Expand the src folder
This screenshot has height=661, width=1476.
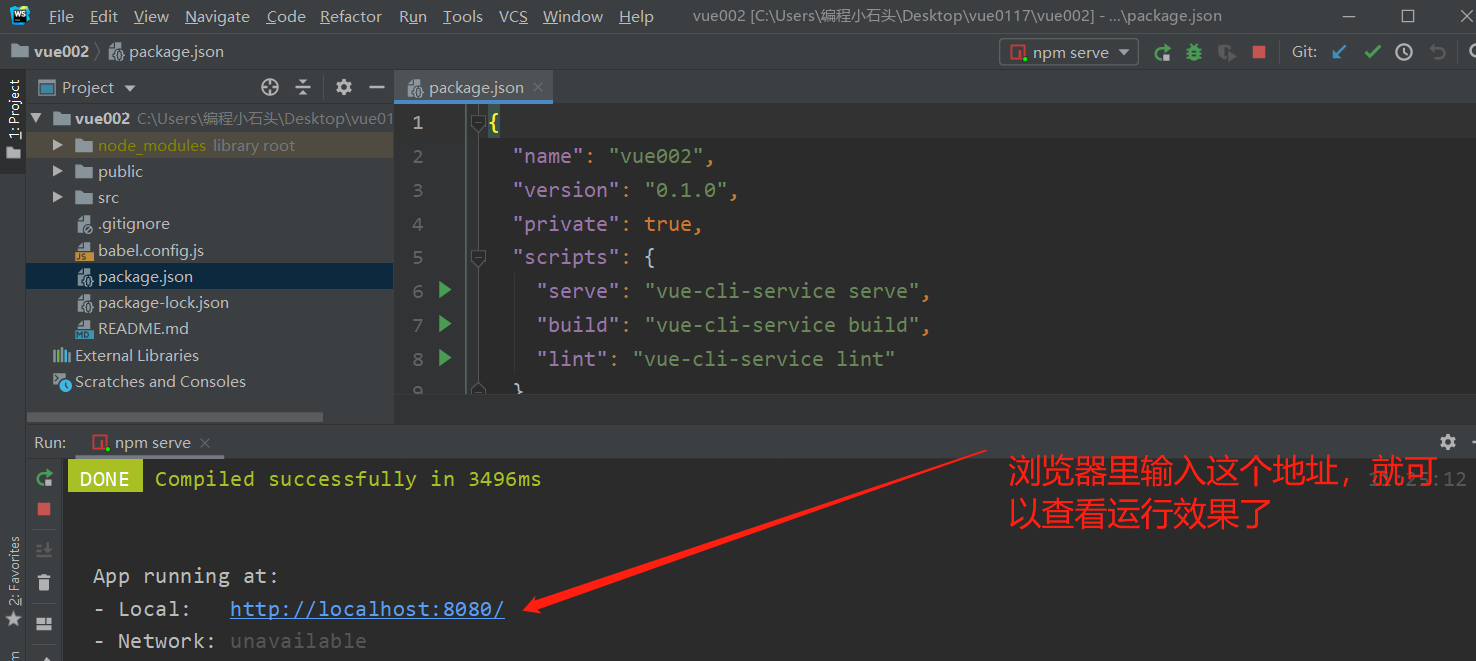[57, 197]
